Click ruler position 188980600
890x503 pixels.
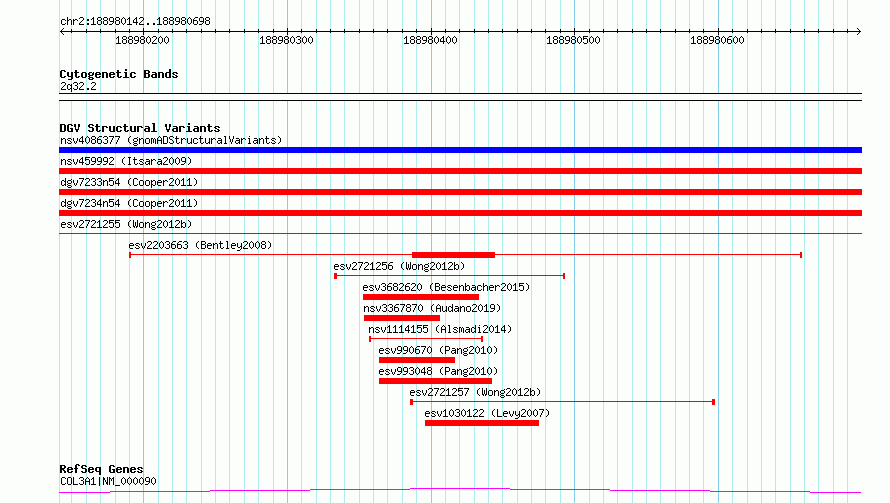(x=717, y=40)
